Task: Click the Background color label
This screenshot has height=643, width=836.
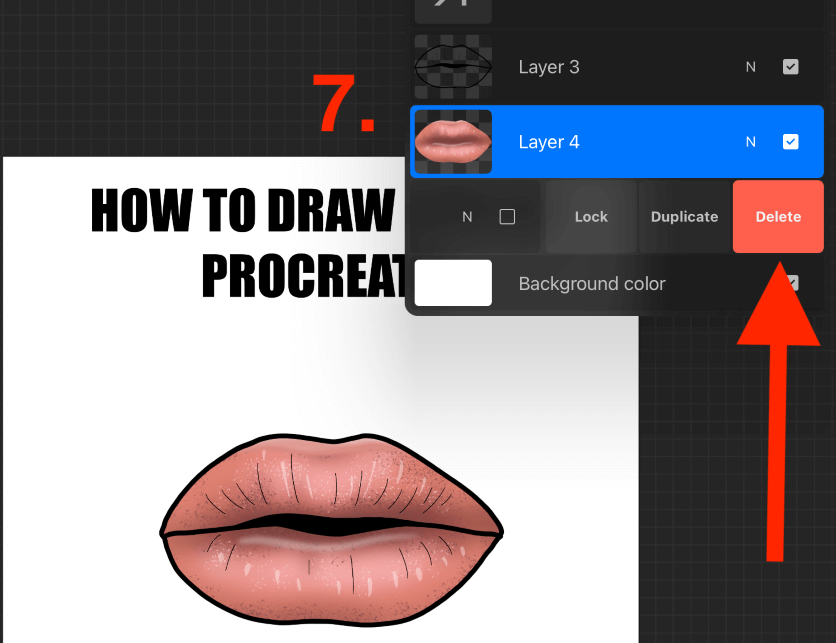Action: [592, 284]
